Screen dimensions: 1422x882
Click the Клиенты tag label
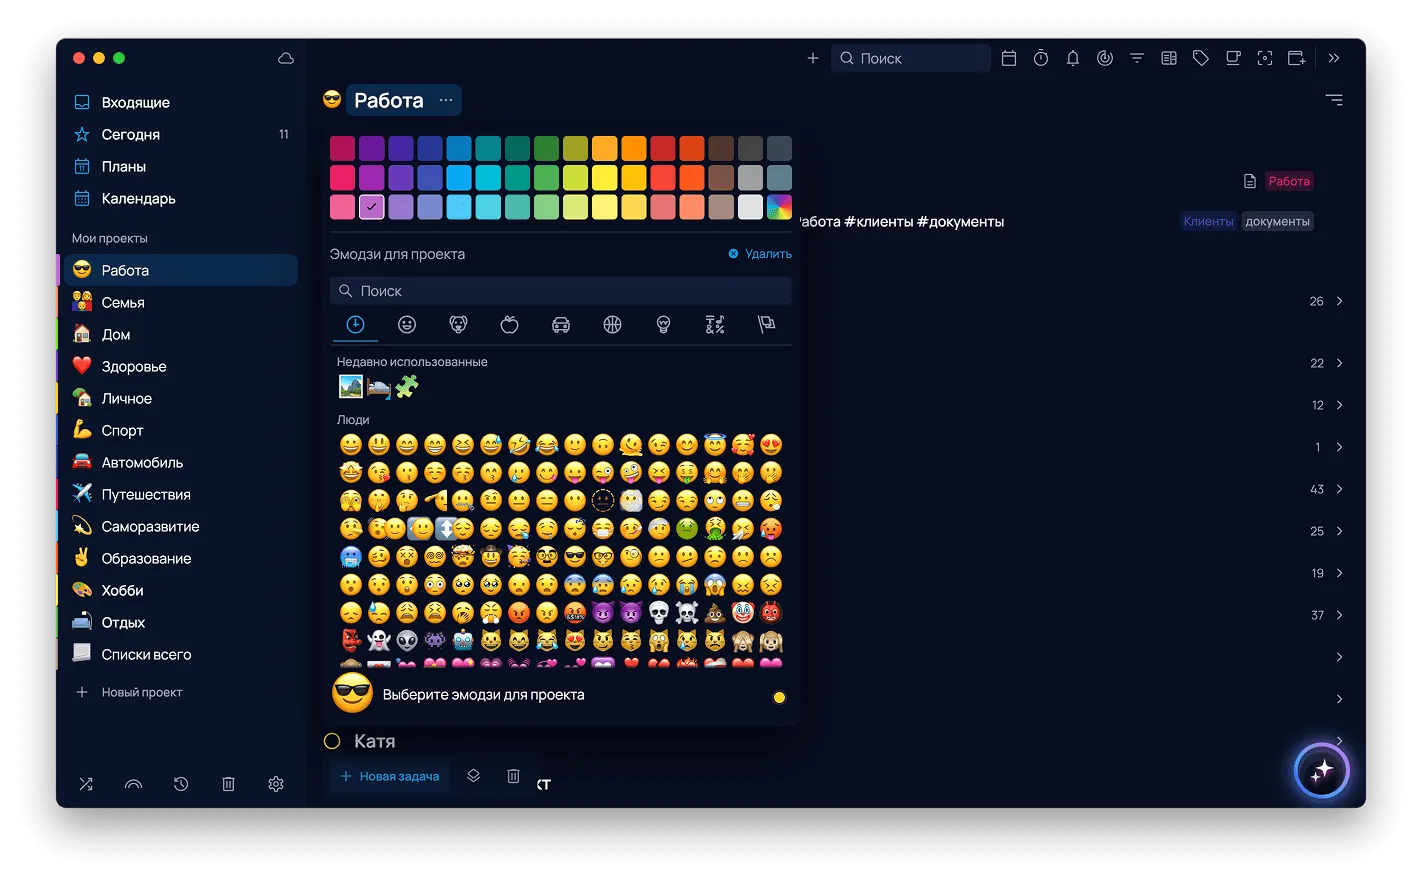pyautogui.click(x=1209, y=221)
